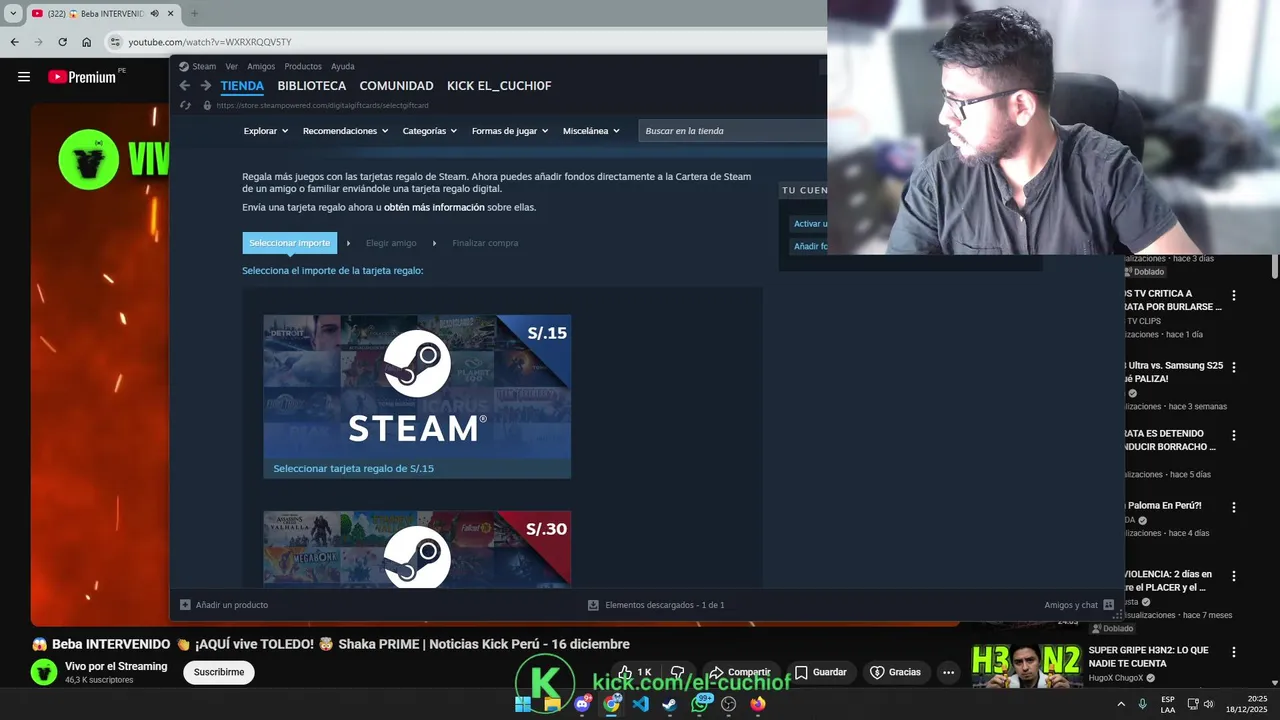The height and width of the screenshot is (720, 1280).
Task: Close the Beba INTERVENIDO Chrome tab
Action: pos(171,14)
